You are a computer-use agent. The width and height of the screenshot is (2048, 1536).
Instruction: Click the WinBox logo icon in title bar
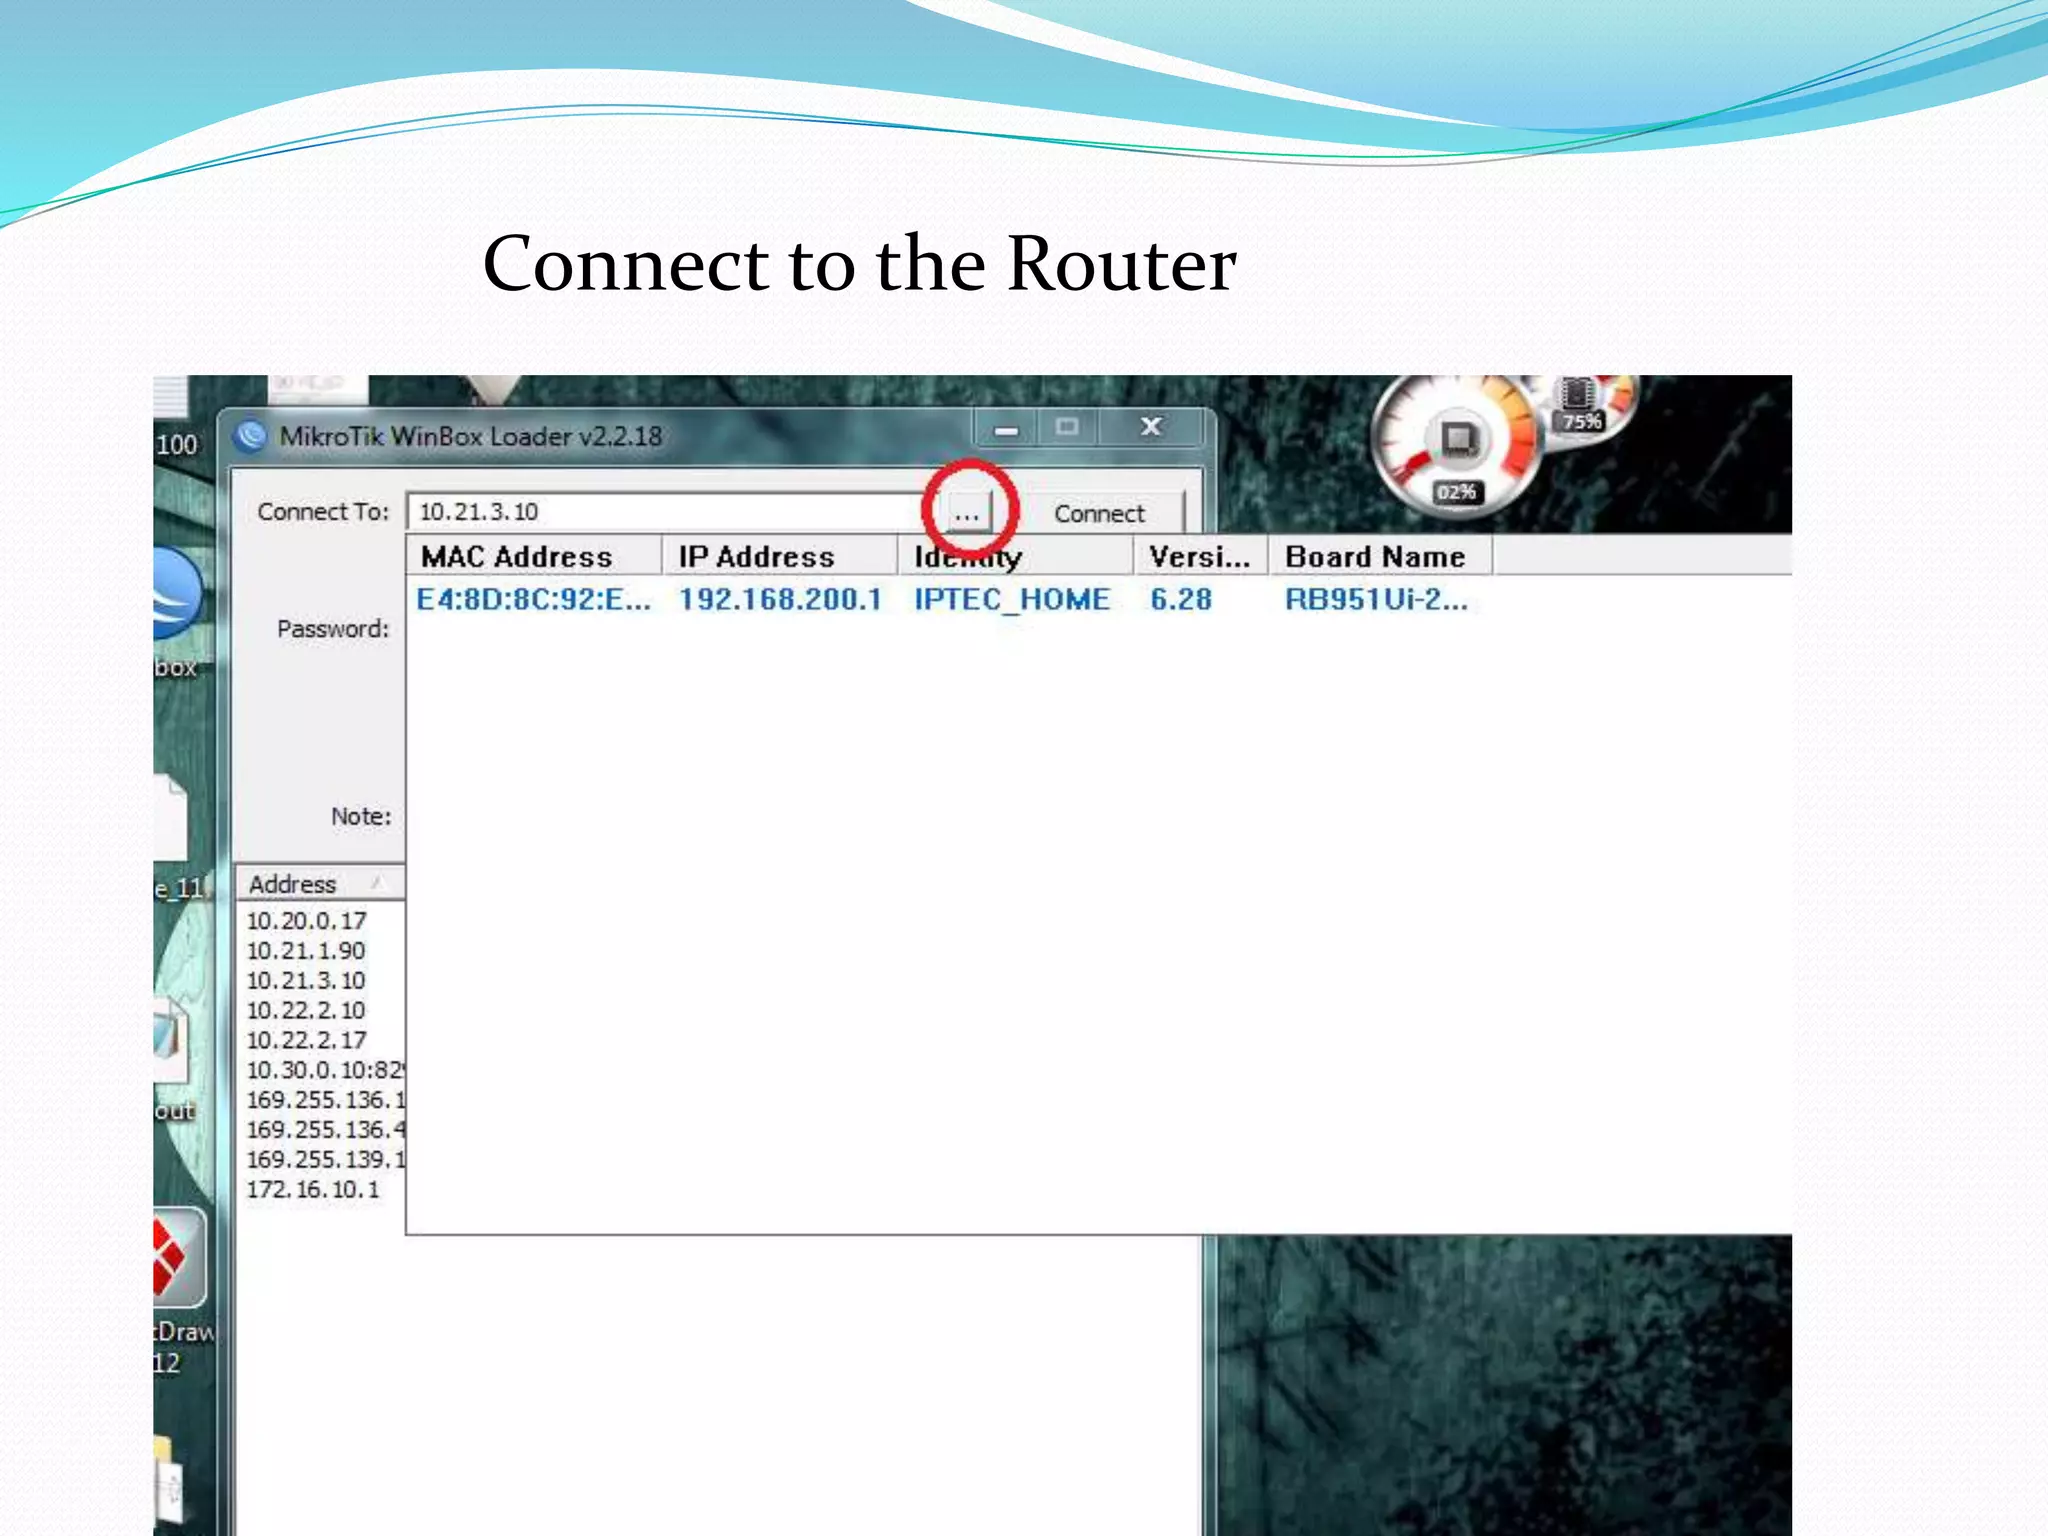(x=250, y=436)
